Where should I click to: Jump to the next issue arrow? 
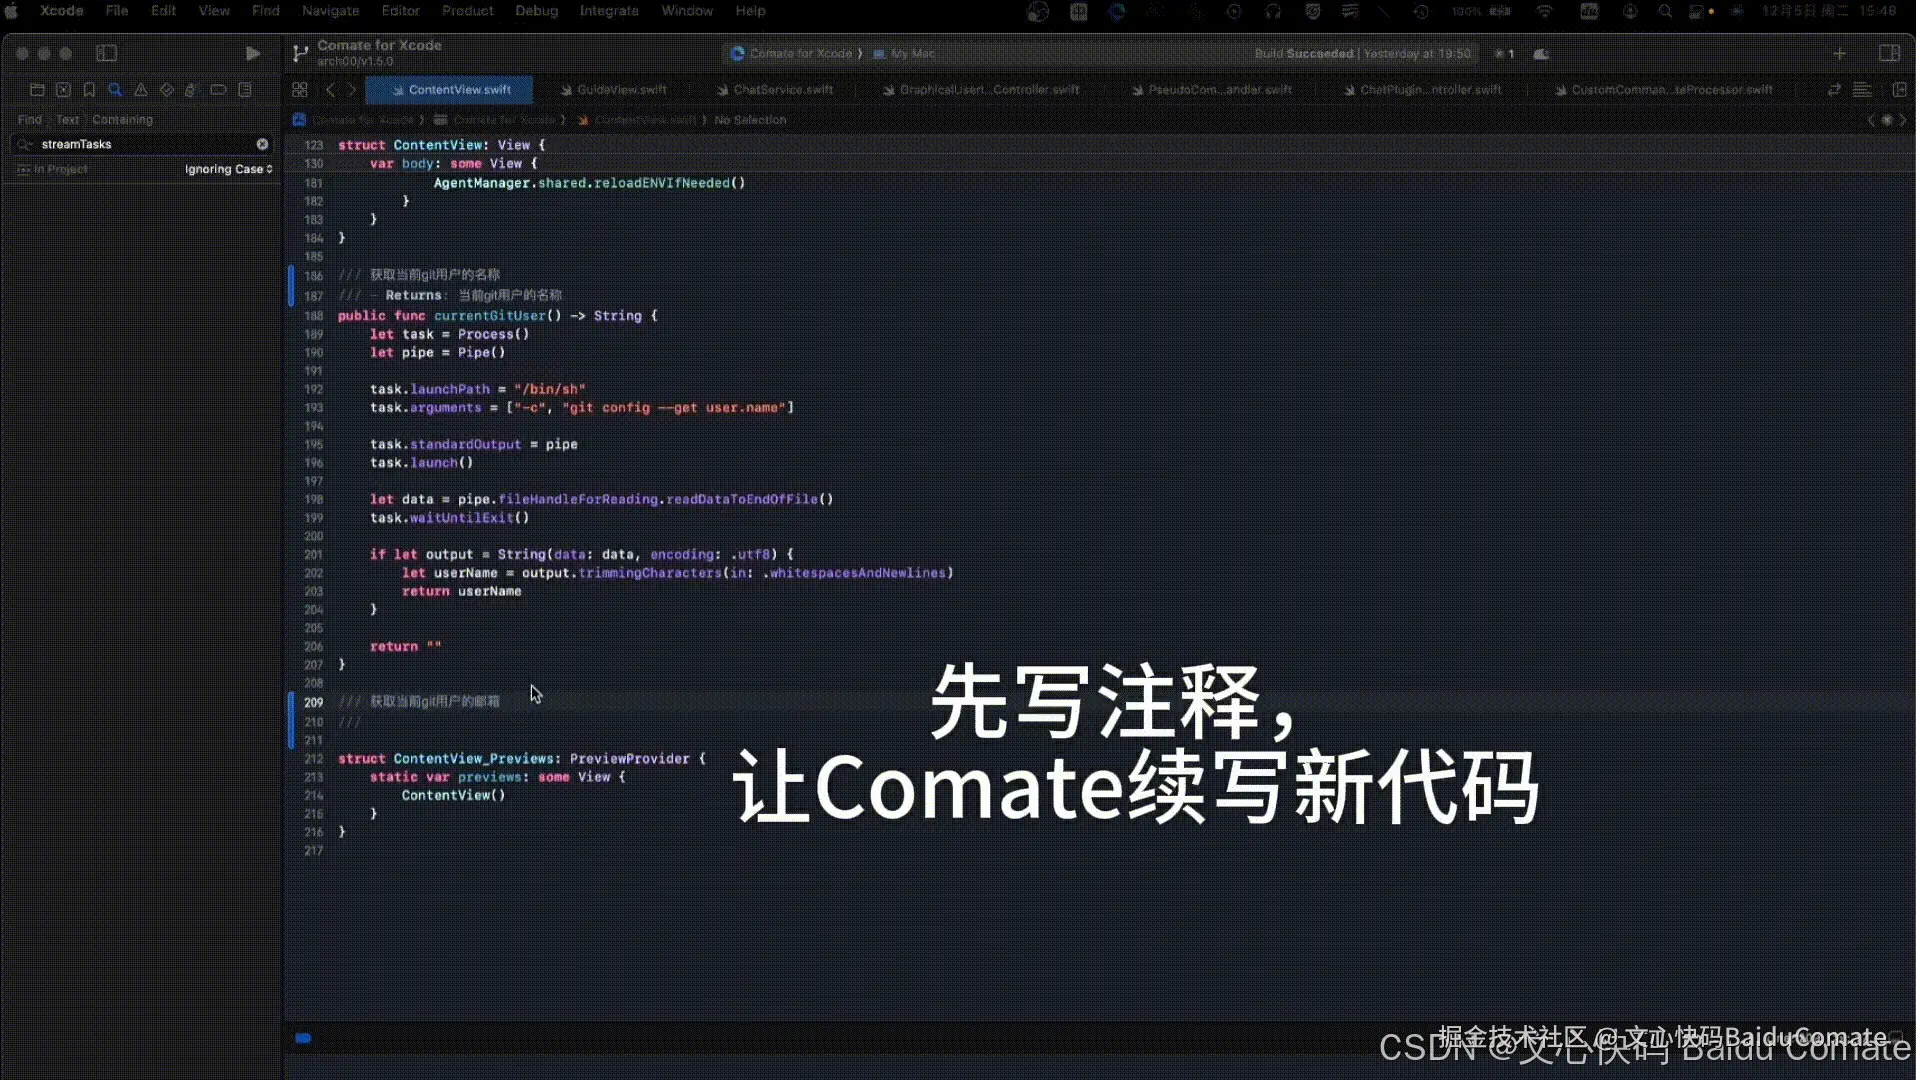click(x=1902, y=120)
